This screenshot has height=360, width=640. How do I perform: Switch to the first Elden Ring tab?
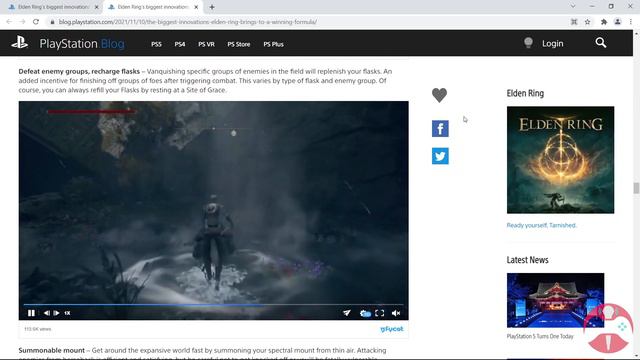pyautogui.click(x=53, y=7)
